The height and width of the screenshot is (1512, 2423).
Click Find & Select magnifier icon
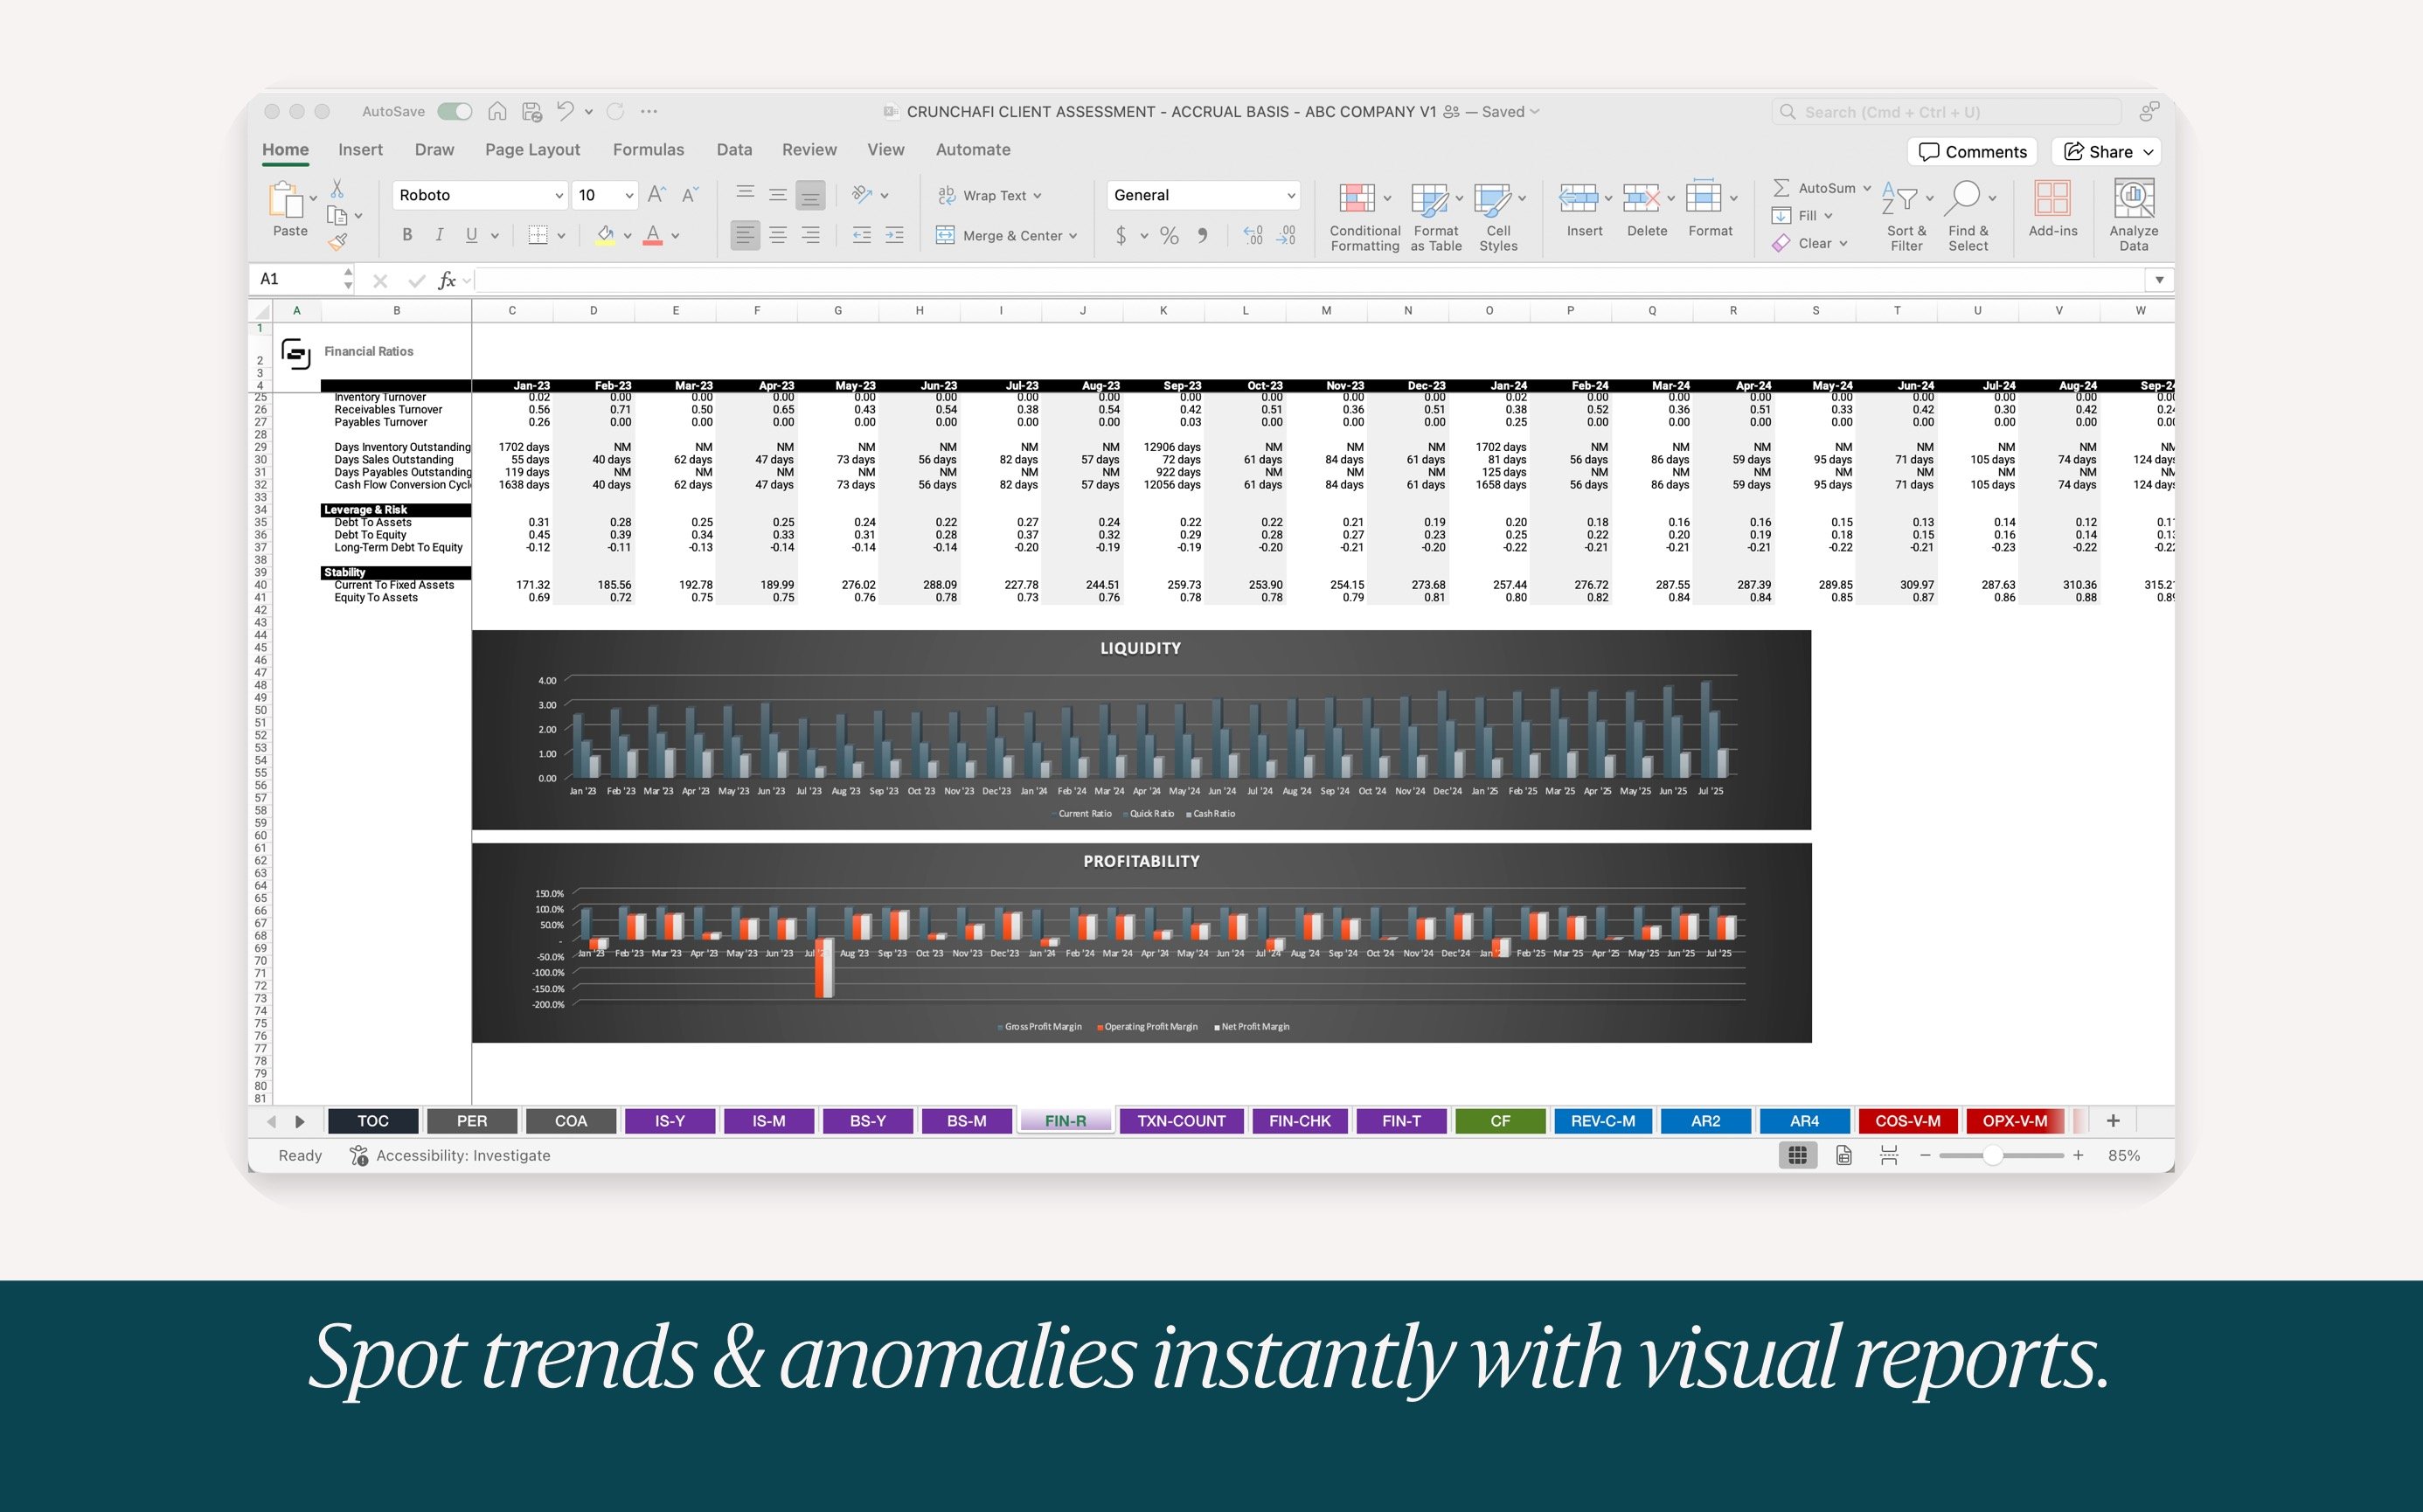coord(1964,198)
